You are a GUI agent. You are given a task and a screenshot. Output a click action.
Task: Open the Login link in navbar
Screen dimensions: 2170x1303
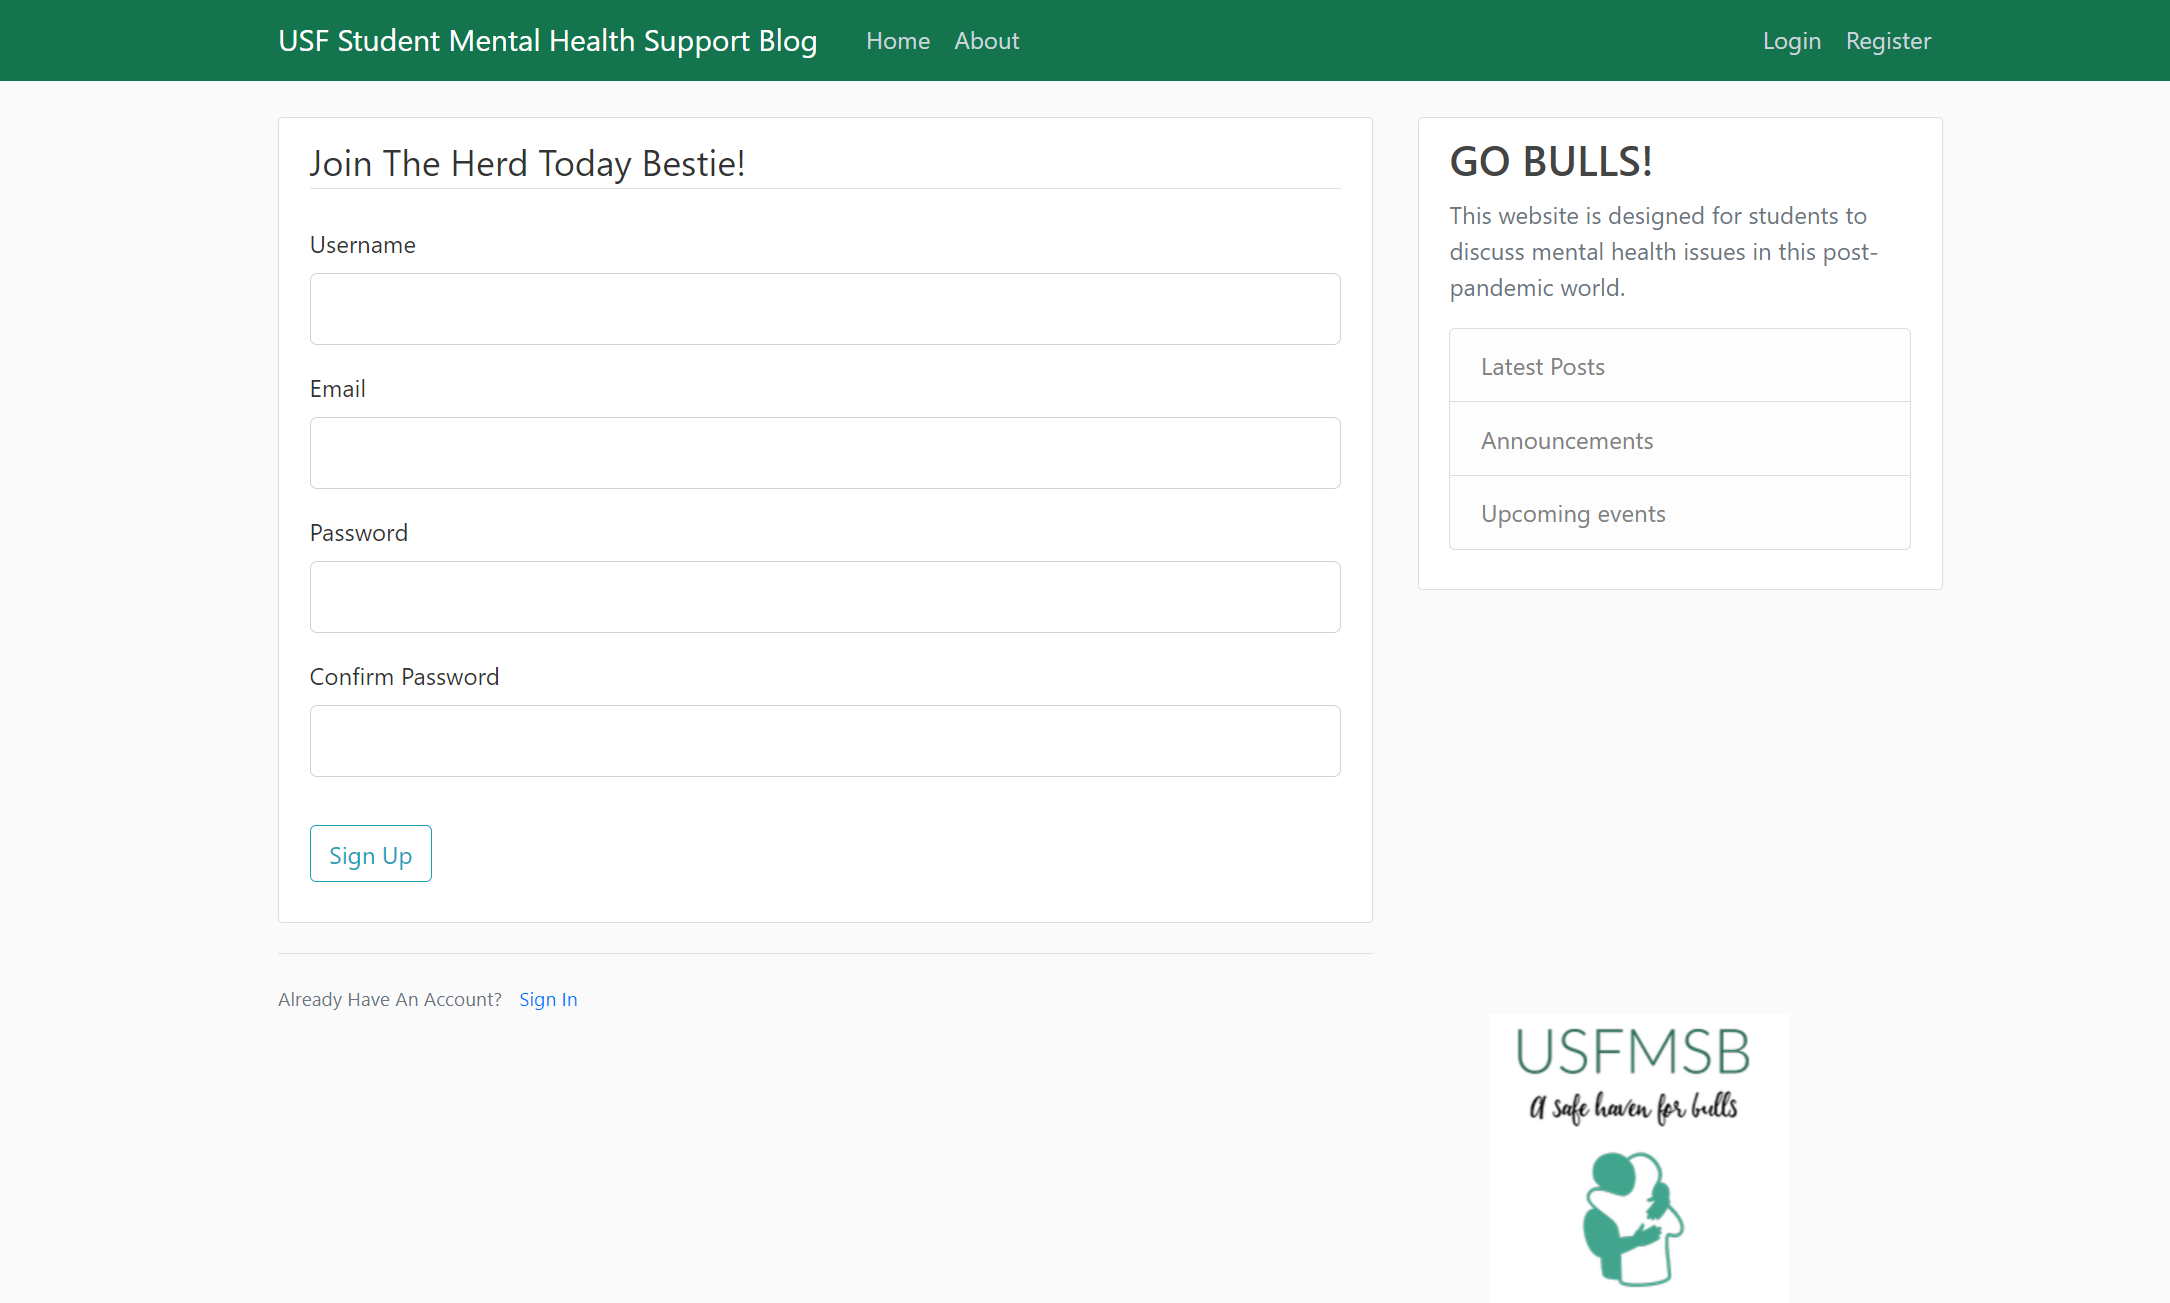pyautogui.click(x=1791, y=41)
